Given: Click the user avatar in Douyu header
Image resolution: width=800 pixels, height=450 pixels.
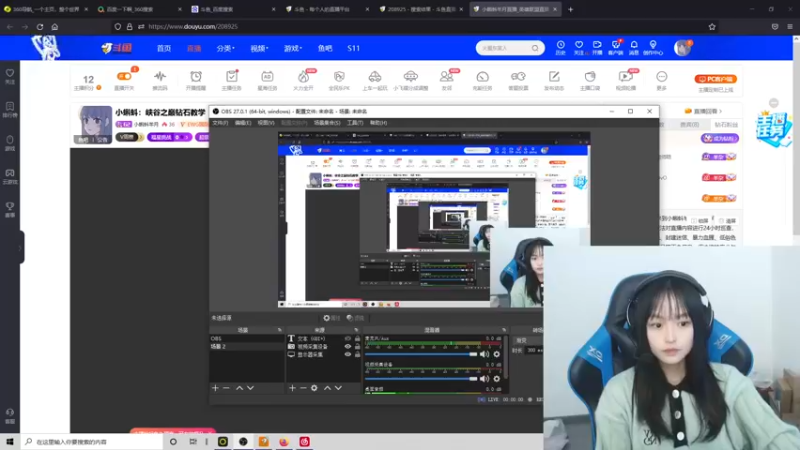Looking at the screenshot, I should pyautogui.click(x=682, y=48).
